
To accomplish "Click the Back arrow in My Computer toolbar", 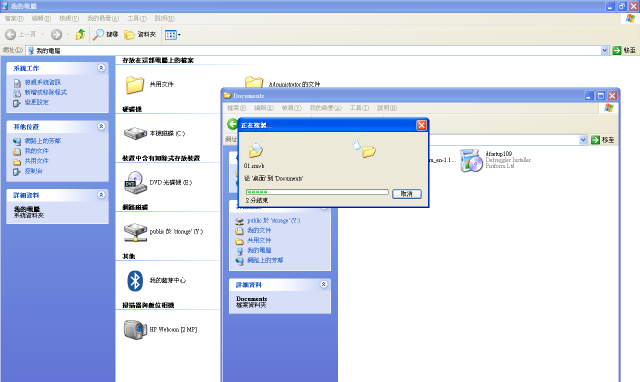I will (11, 35).
